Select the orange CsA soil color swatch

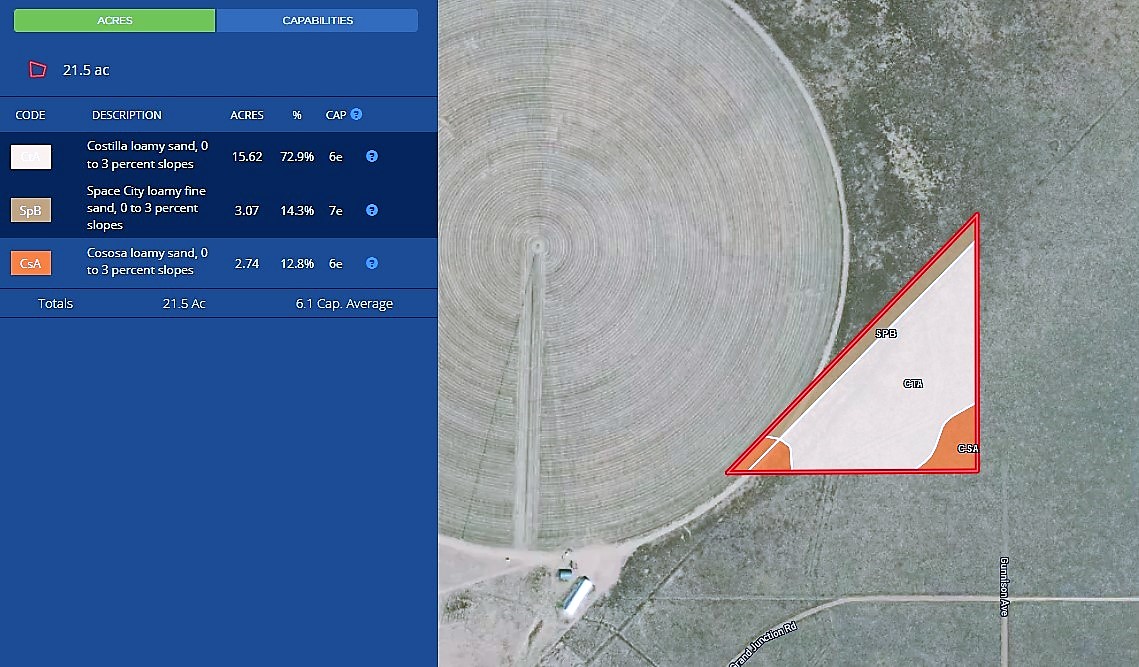click(31, 264)
